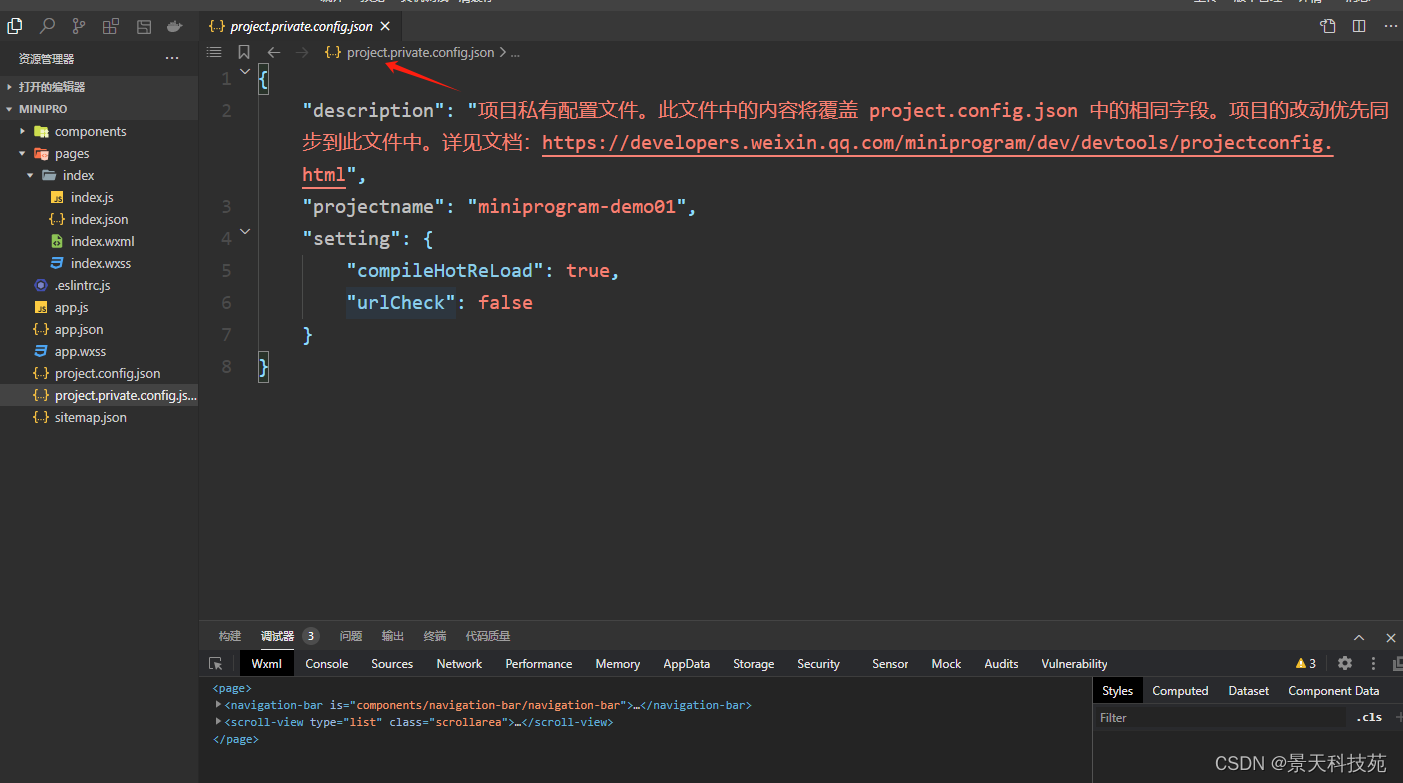Viewport: 1403px width, 783px height.
Task: Open the Source Control branch icon
Action: coord(79,26)
